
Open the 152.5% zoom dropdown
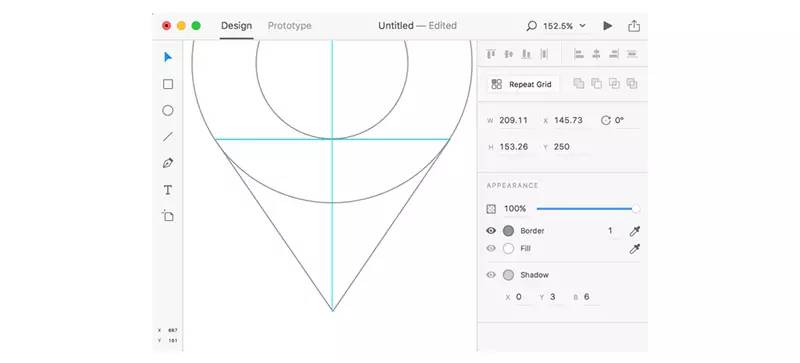click(557, 26)
